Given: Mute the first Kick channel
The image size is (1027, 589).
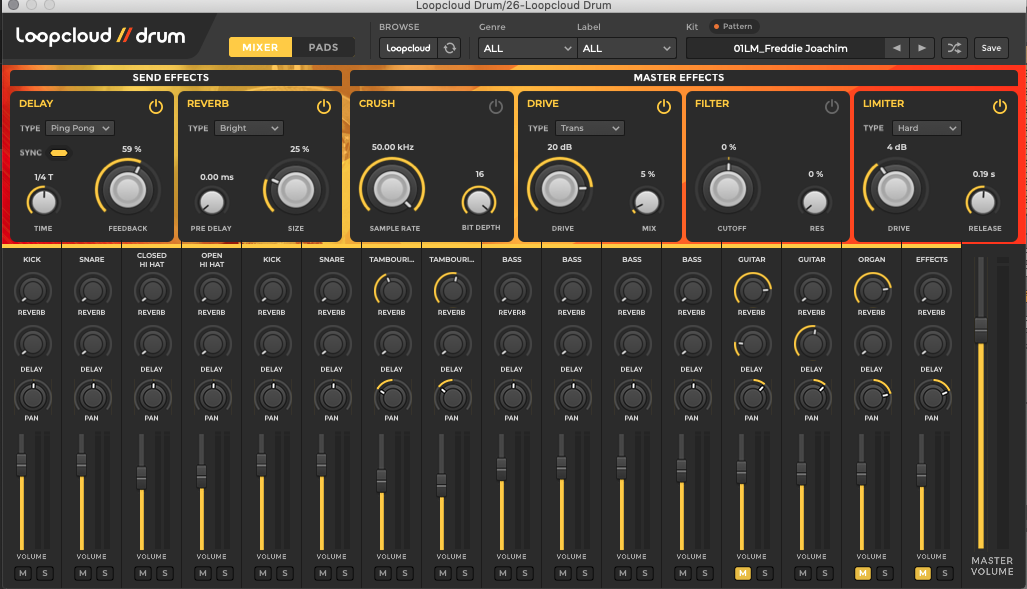Looking at the screenshot, I should pyautogui.click(x=23, y=573).
